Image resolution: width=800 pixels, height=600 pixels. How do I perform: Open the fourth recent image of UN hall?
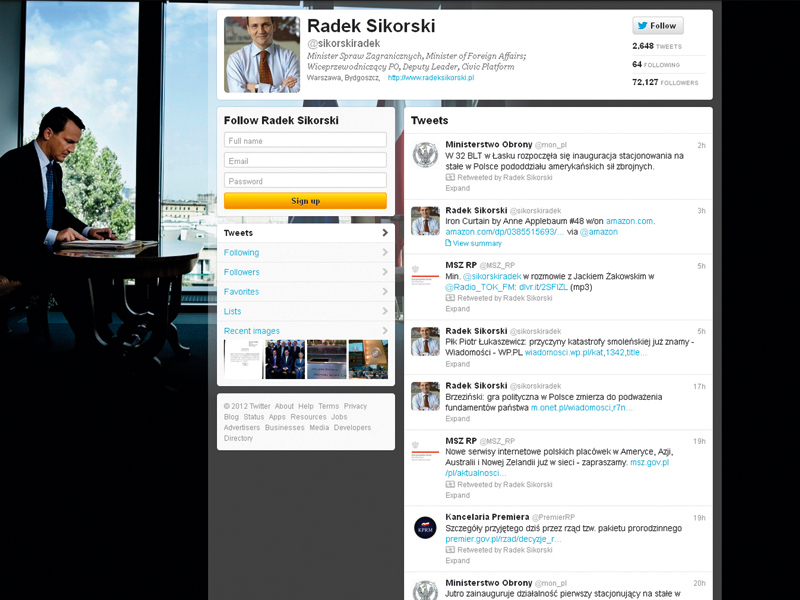tap(368, 359)
